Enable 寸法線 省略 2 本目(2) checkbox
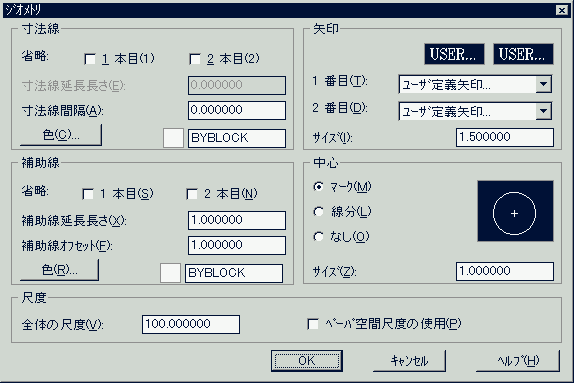574x383 pixels. point(195,59)
